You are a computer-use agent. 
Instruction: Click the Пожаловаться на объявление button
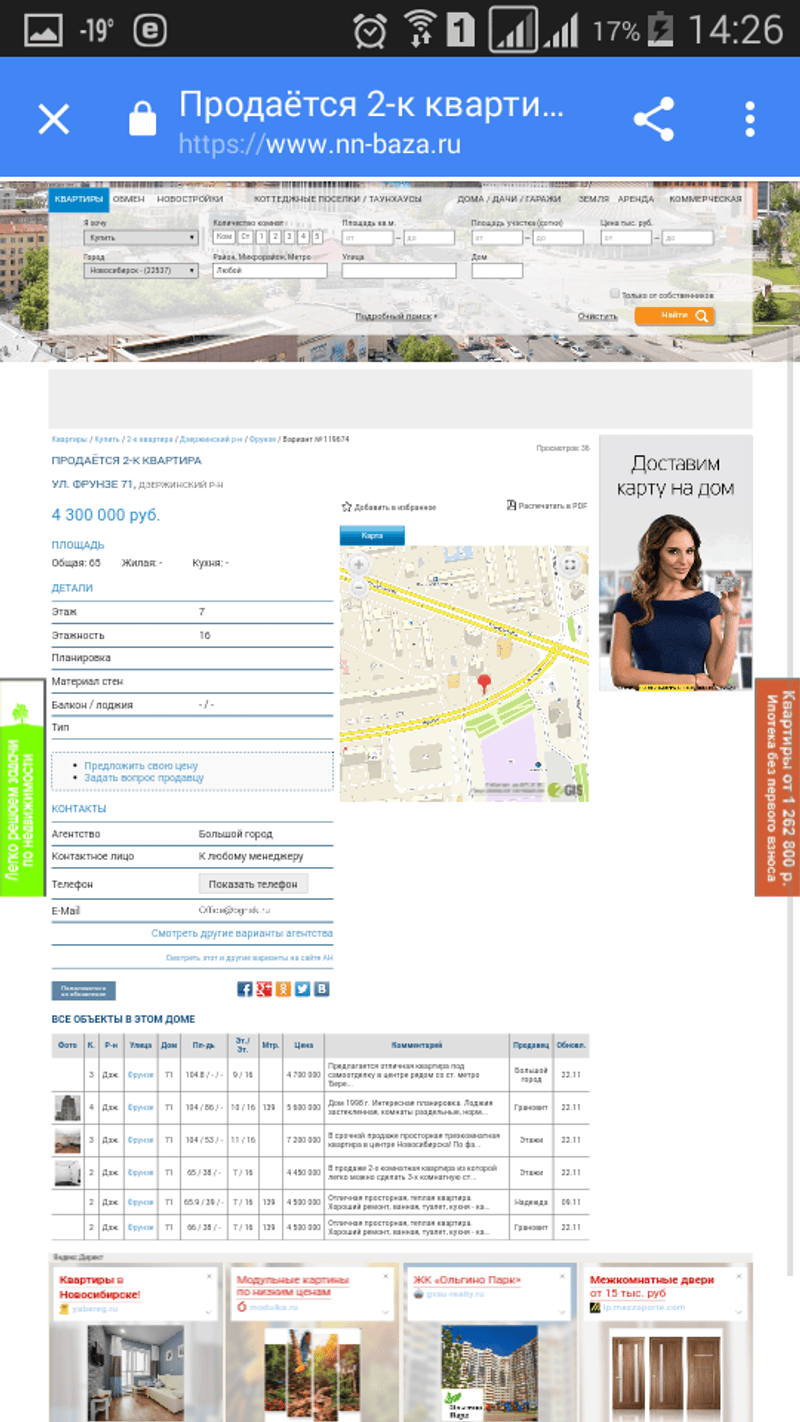click(84, 990)
